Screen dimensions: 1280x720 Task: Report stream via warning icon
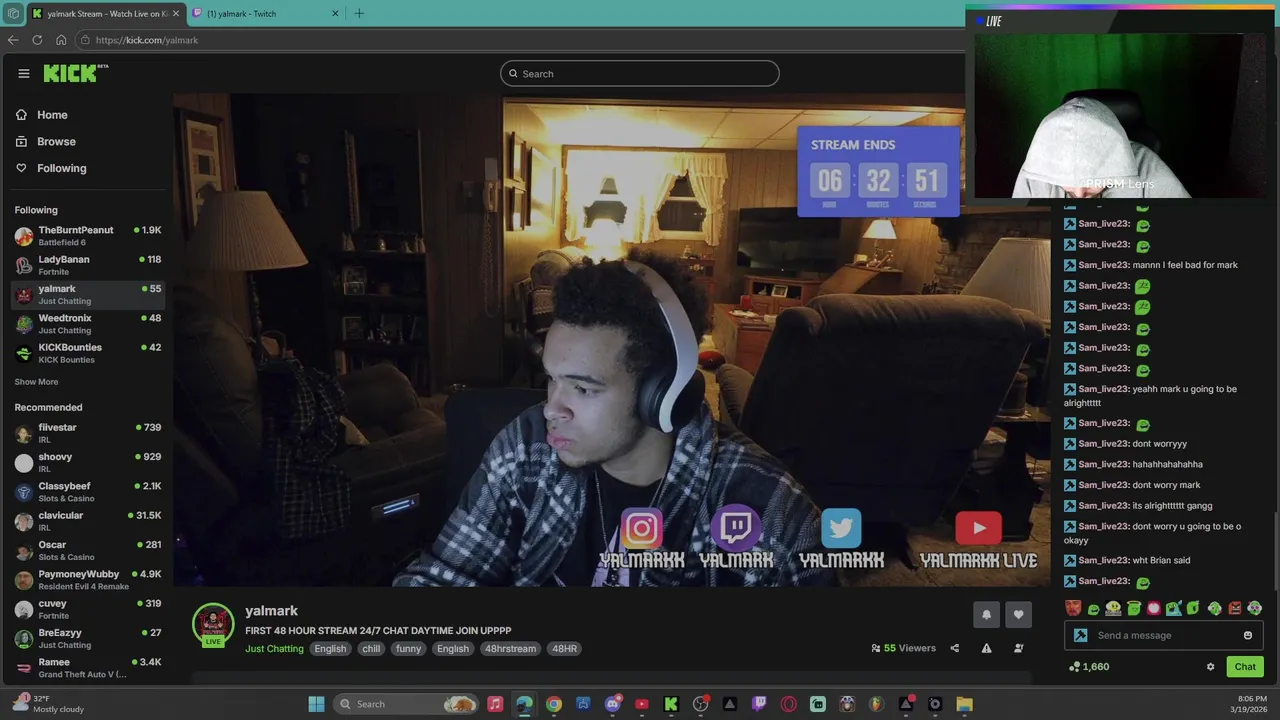pos(986,648)
